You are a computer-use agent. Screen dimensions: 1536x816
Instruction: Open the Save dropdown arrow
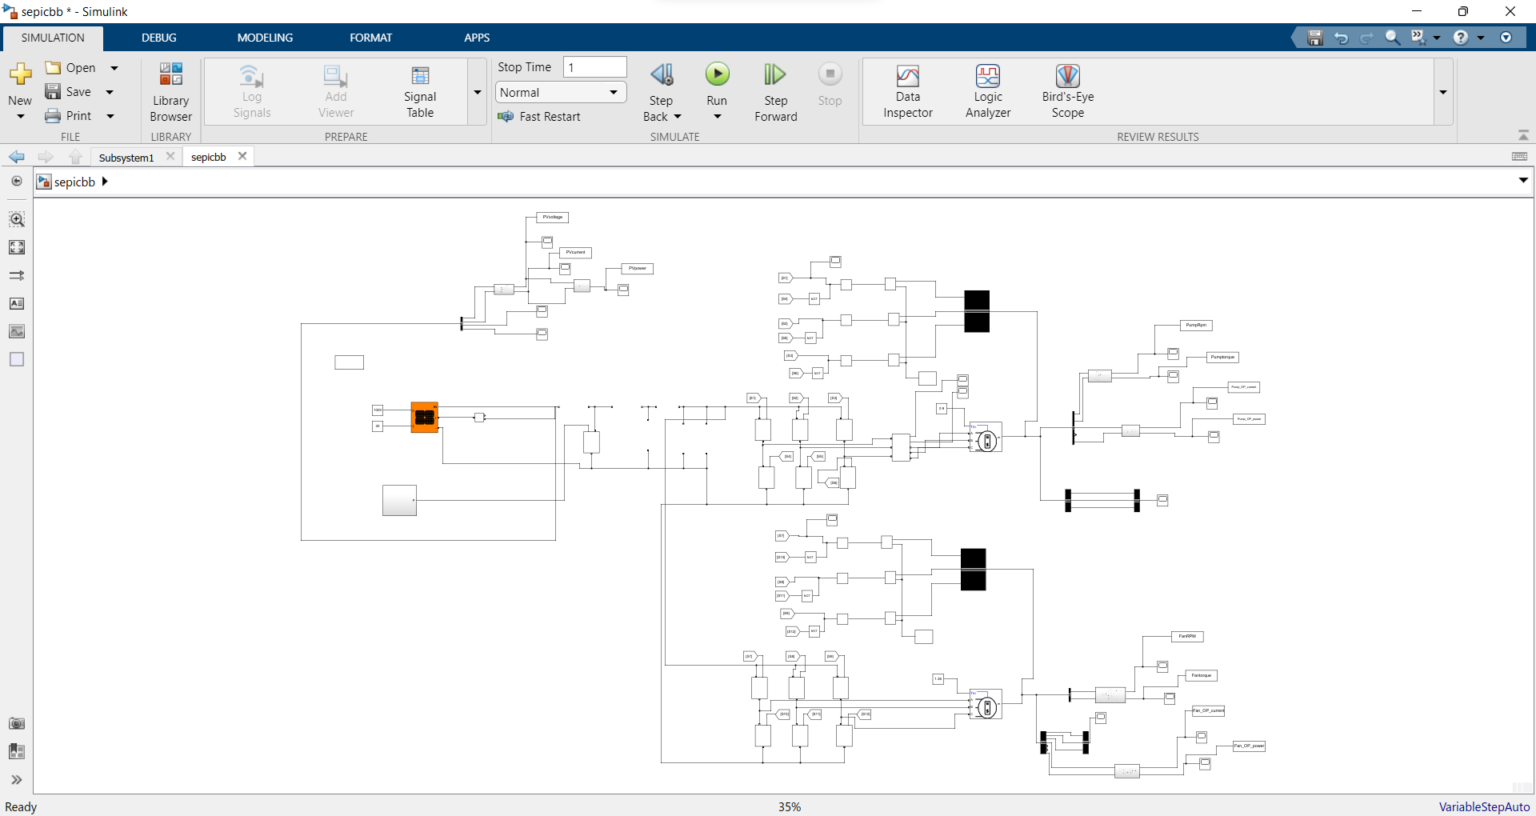[x=110, y=92]
